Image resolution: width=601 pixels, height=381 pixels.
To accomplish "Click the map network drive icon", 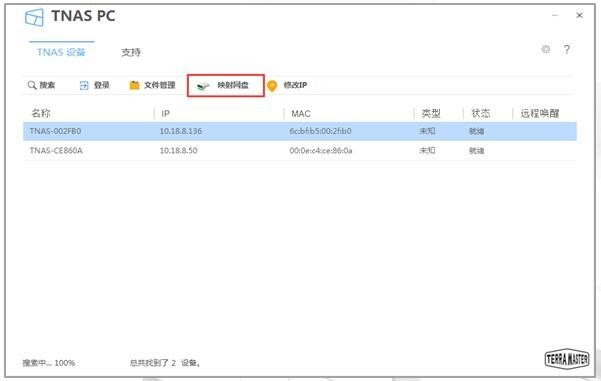I will [203, 86].
